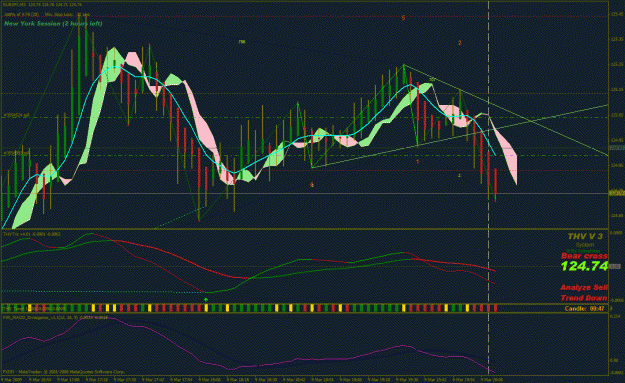This screenshot has width=625, height=383.
Task: Click the 'Trend Down' signal text
Action: [x=584, y=298]
